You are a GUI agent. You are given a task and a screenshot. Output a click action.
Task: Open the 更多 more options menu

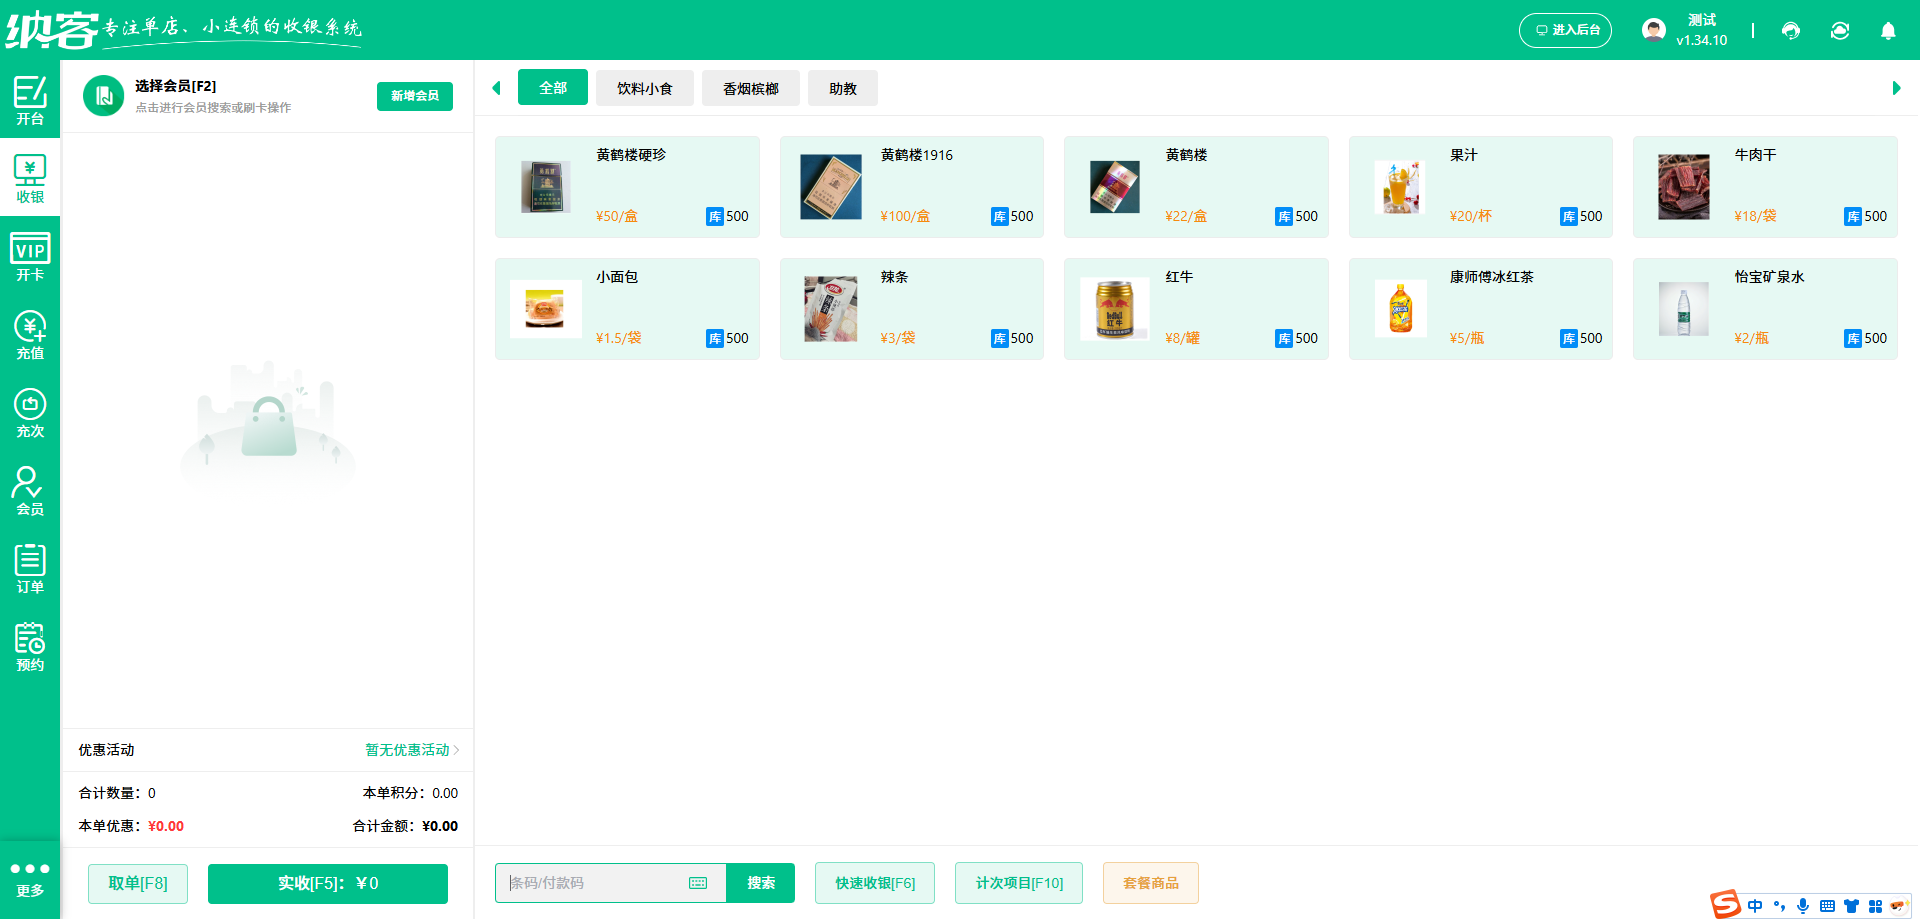30,878
